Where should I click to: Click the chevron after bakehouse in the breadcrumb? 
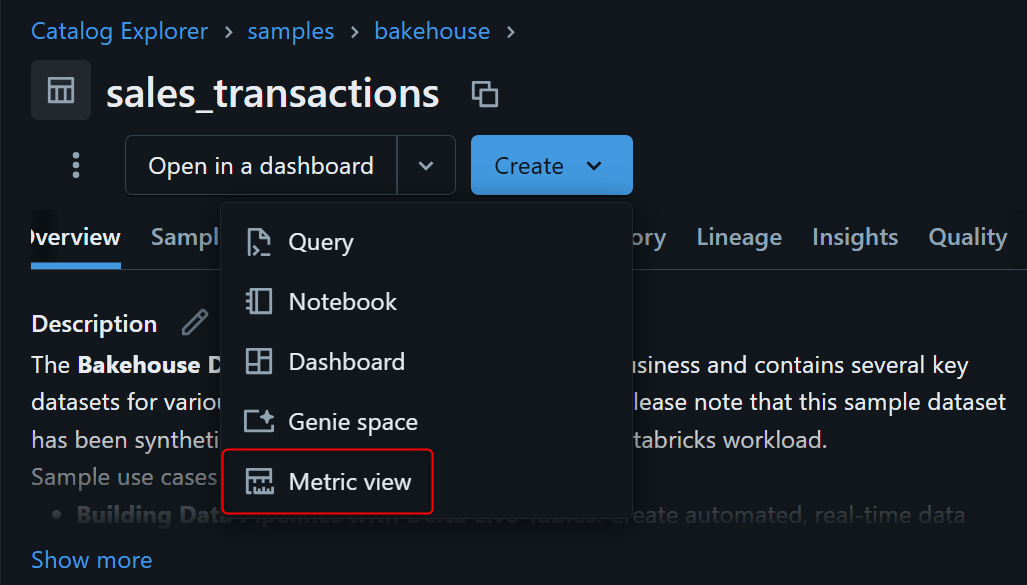511,32
